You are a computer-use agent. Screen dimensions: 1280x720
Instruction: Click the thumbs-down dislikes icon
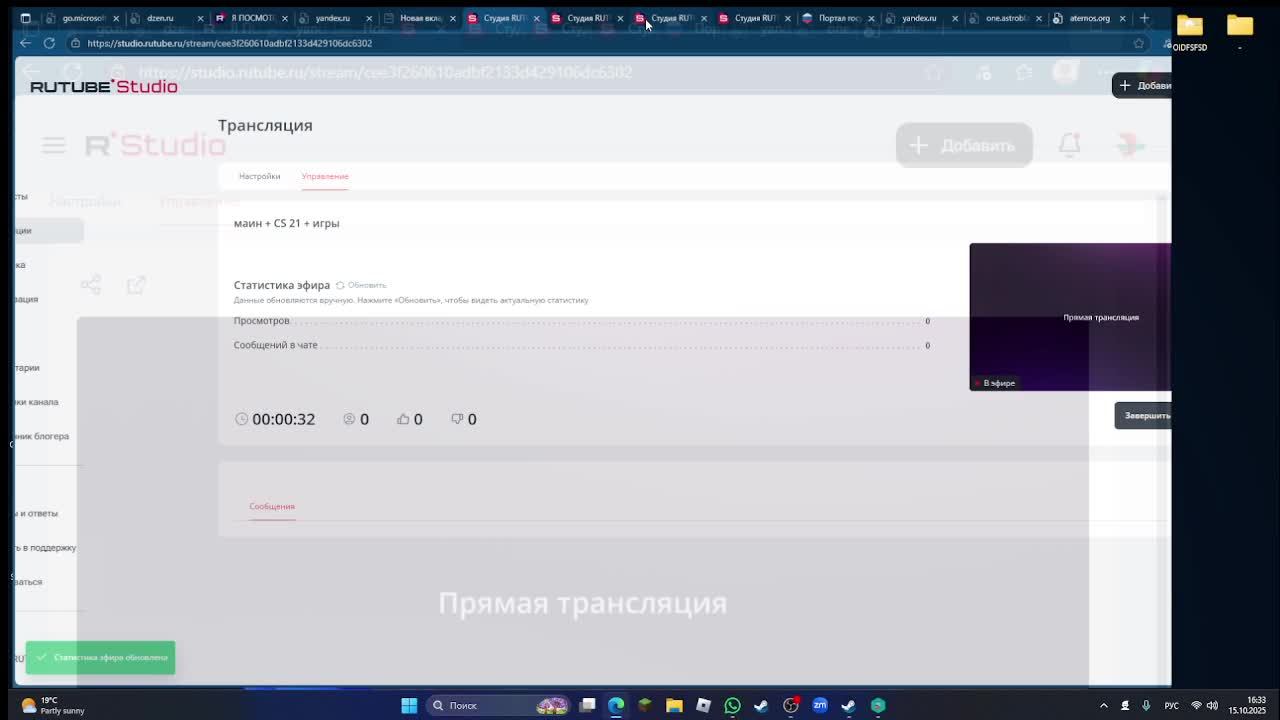tap(457, 419)
